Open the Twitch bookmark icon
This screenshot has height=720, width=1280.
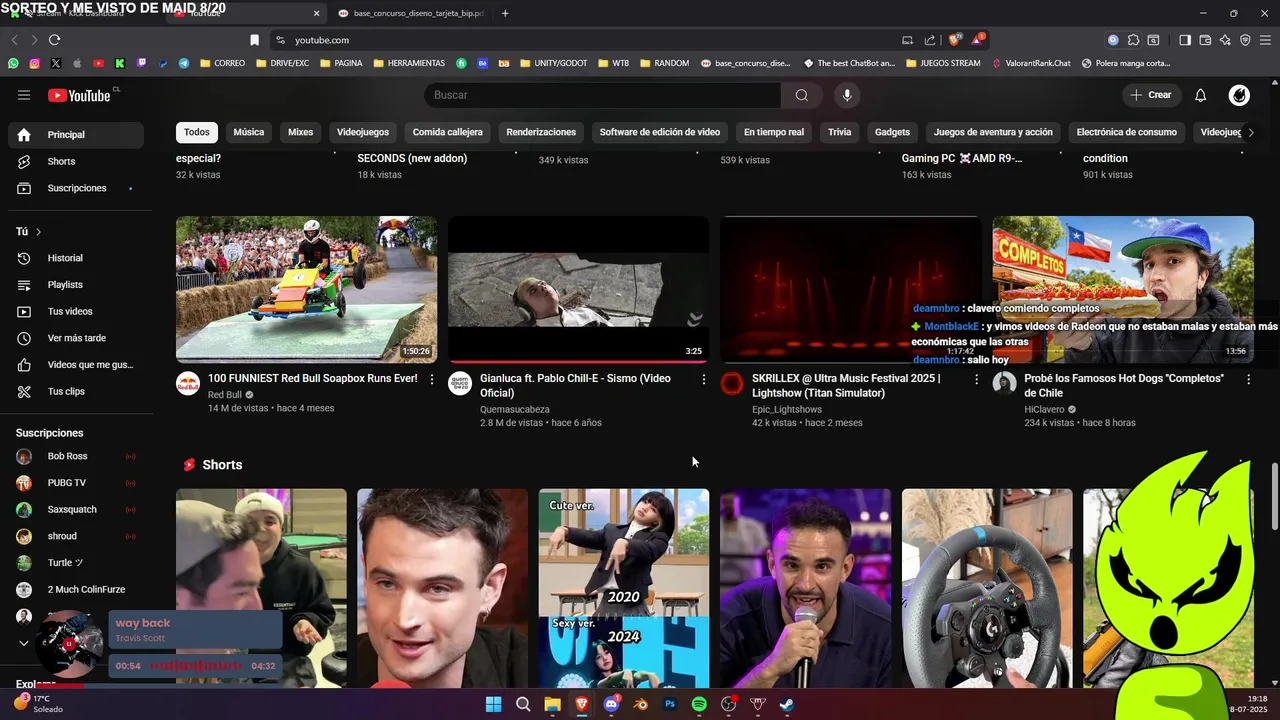(x=141, y=63)
